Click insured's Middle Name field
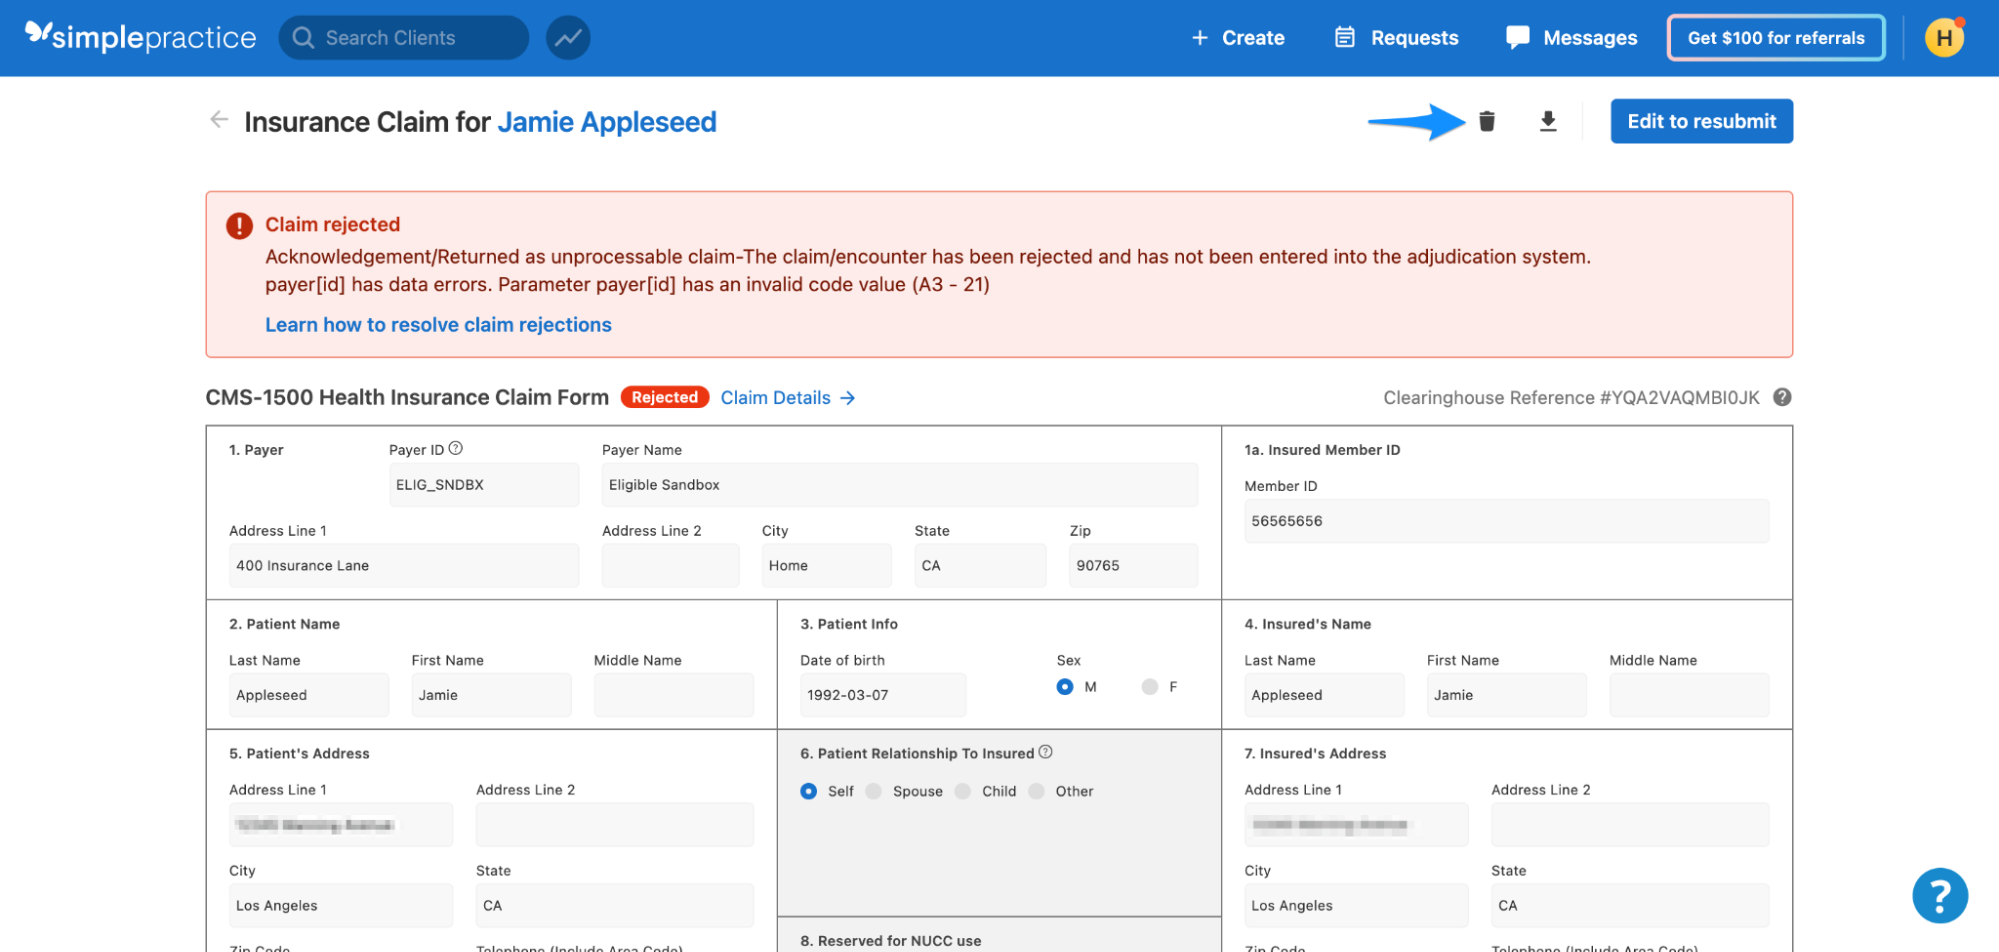This screenshot has height=952, width=1999. [x=1689, y=695]
